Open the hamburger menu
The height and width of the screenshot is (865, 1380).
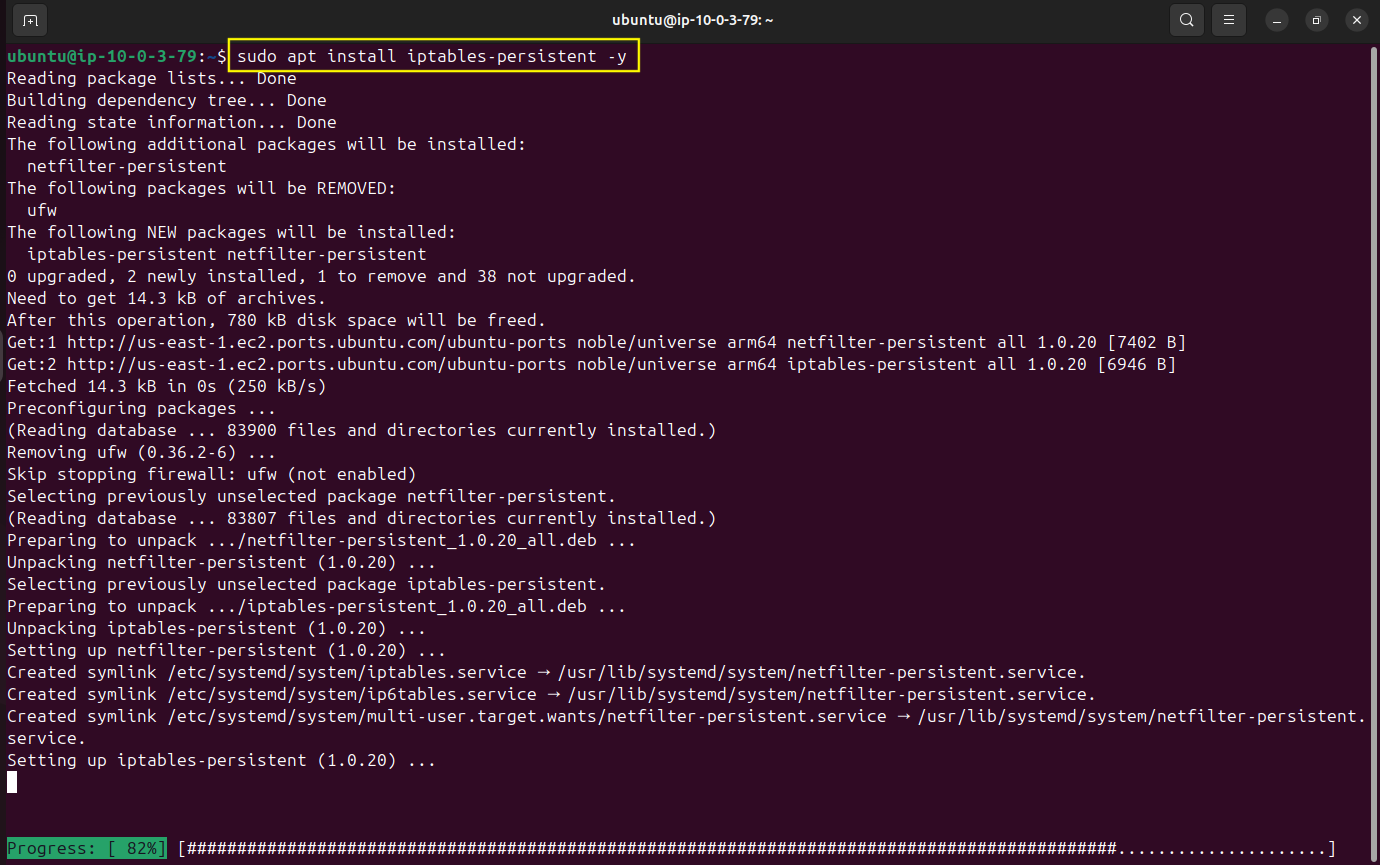[x=1229, y=20]
